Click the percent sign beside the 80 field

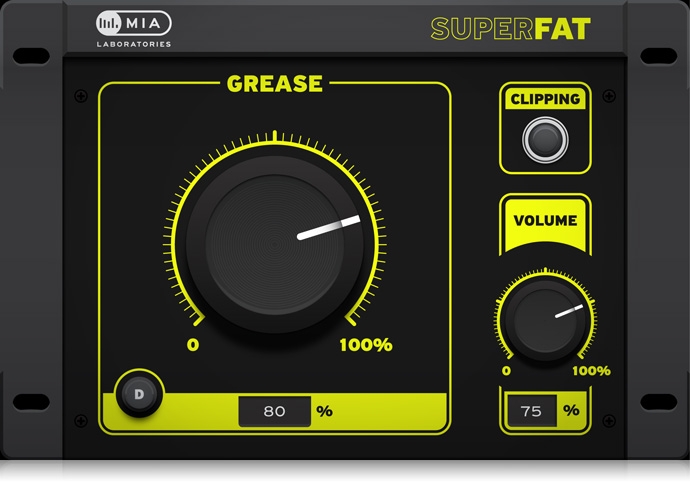[325, 411]
